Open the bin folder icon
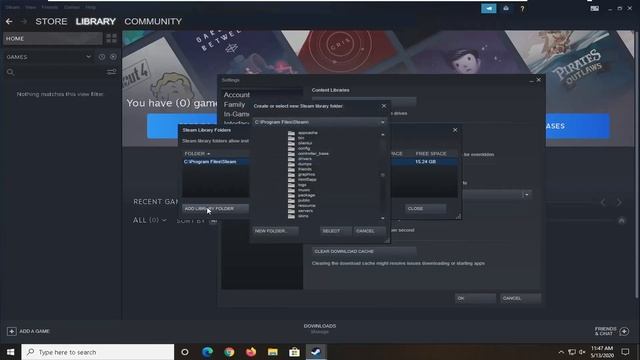Screen dimensions: 640x360 point(291,138)
